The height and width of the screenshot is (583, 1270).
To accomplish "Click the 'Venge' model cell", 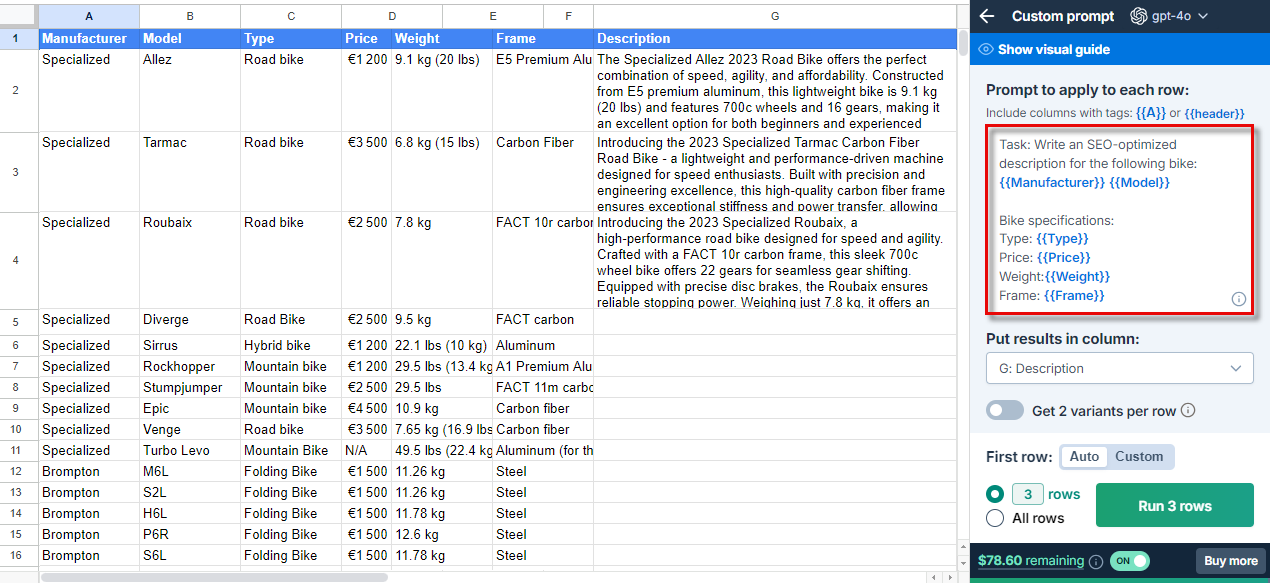I will [x=190, y=429].
